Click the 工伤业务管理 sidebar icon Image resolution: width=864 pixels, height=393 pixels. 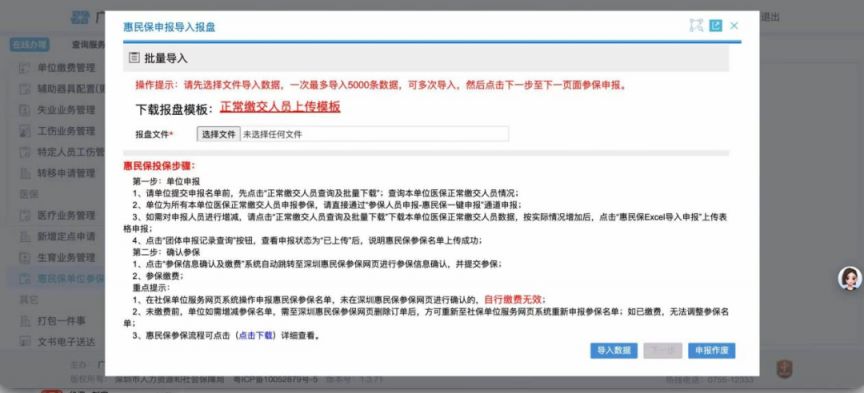coord(25,131)
